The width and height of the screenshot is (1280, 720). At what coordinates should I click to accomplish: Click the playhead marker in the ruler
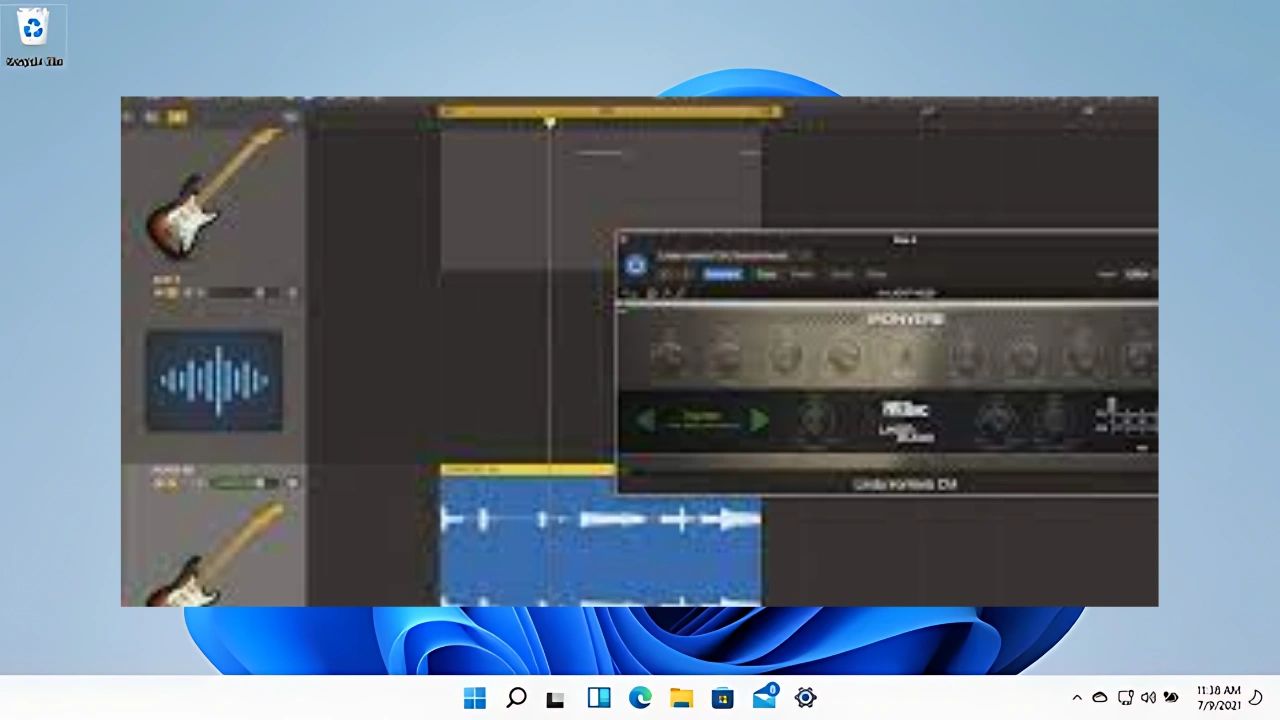coord(550,123)
